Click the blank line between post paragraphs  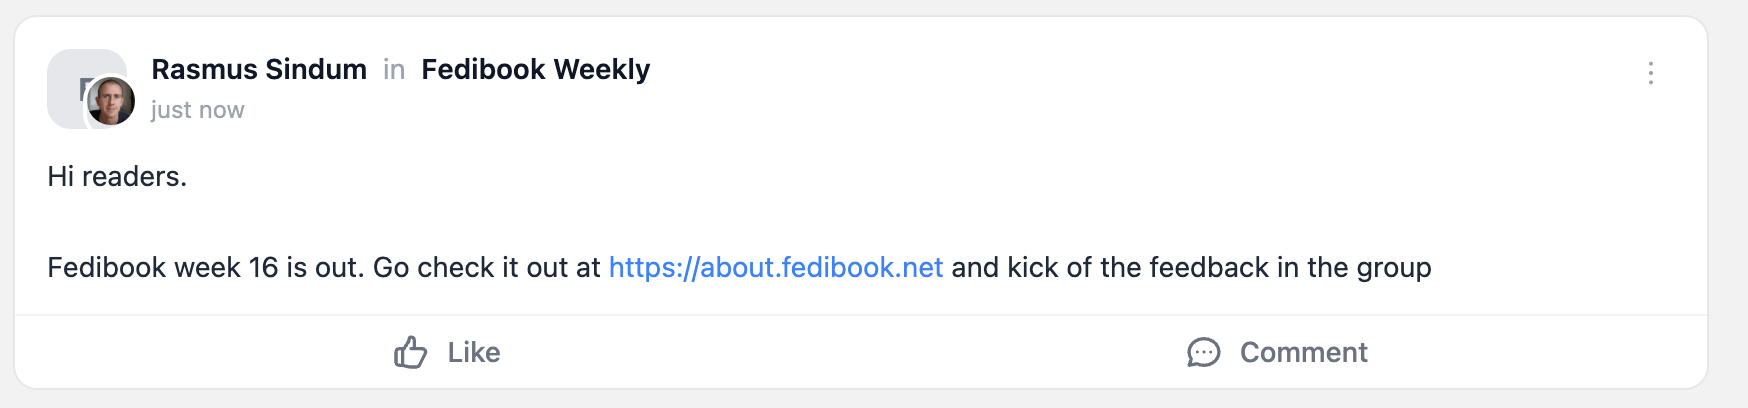[400, 222]
